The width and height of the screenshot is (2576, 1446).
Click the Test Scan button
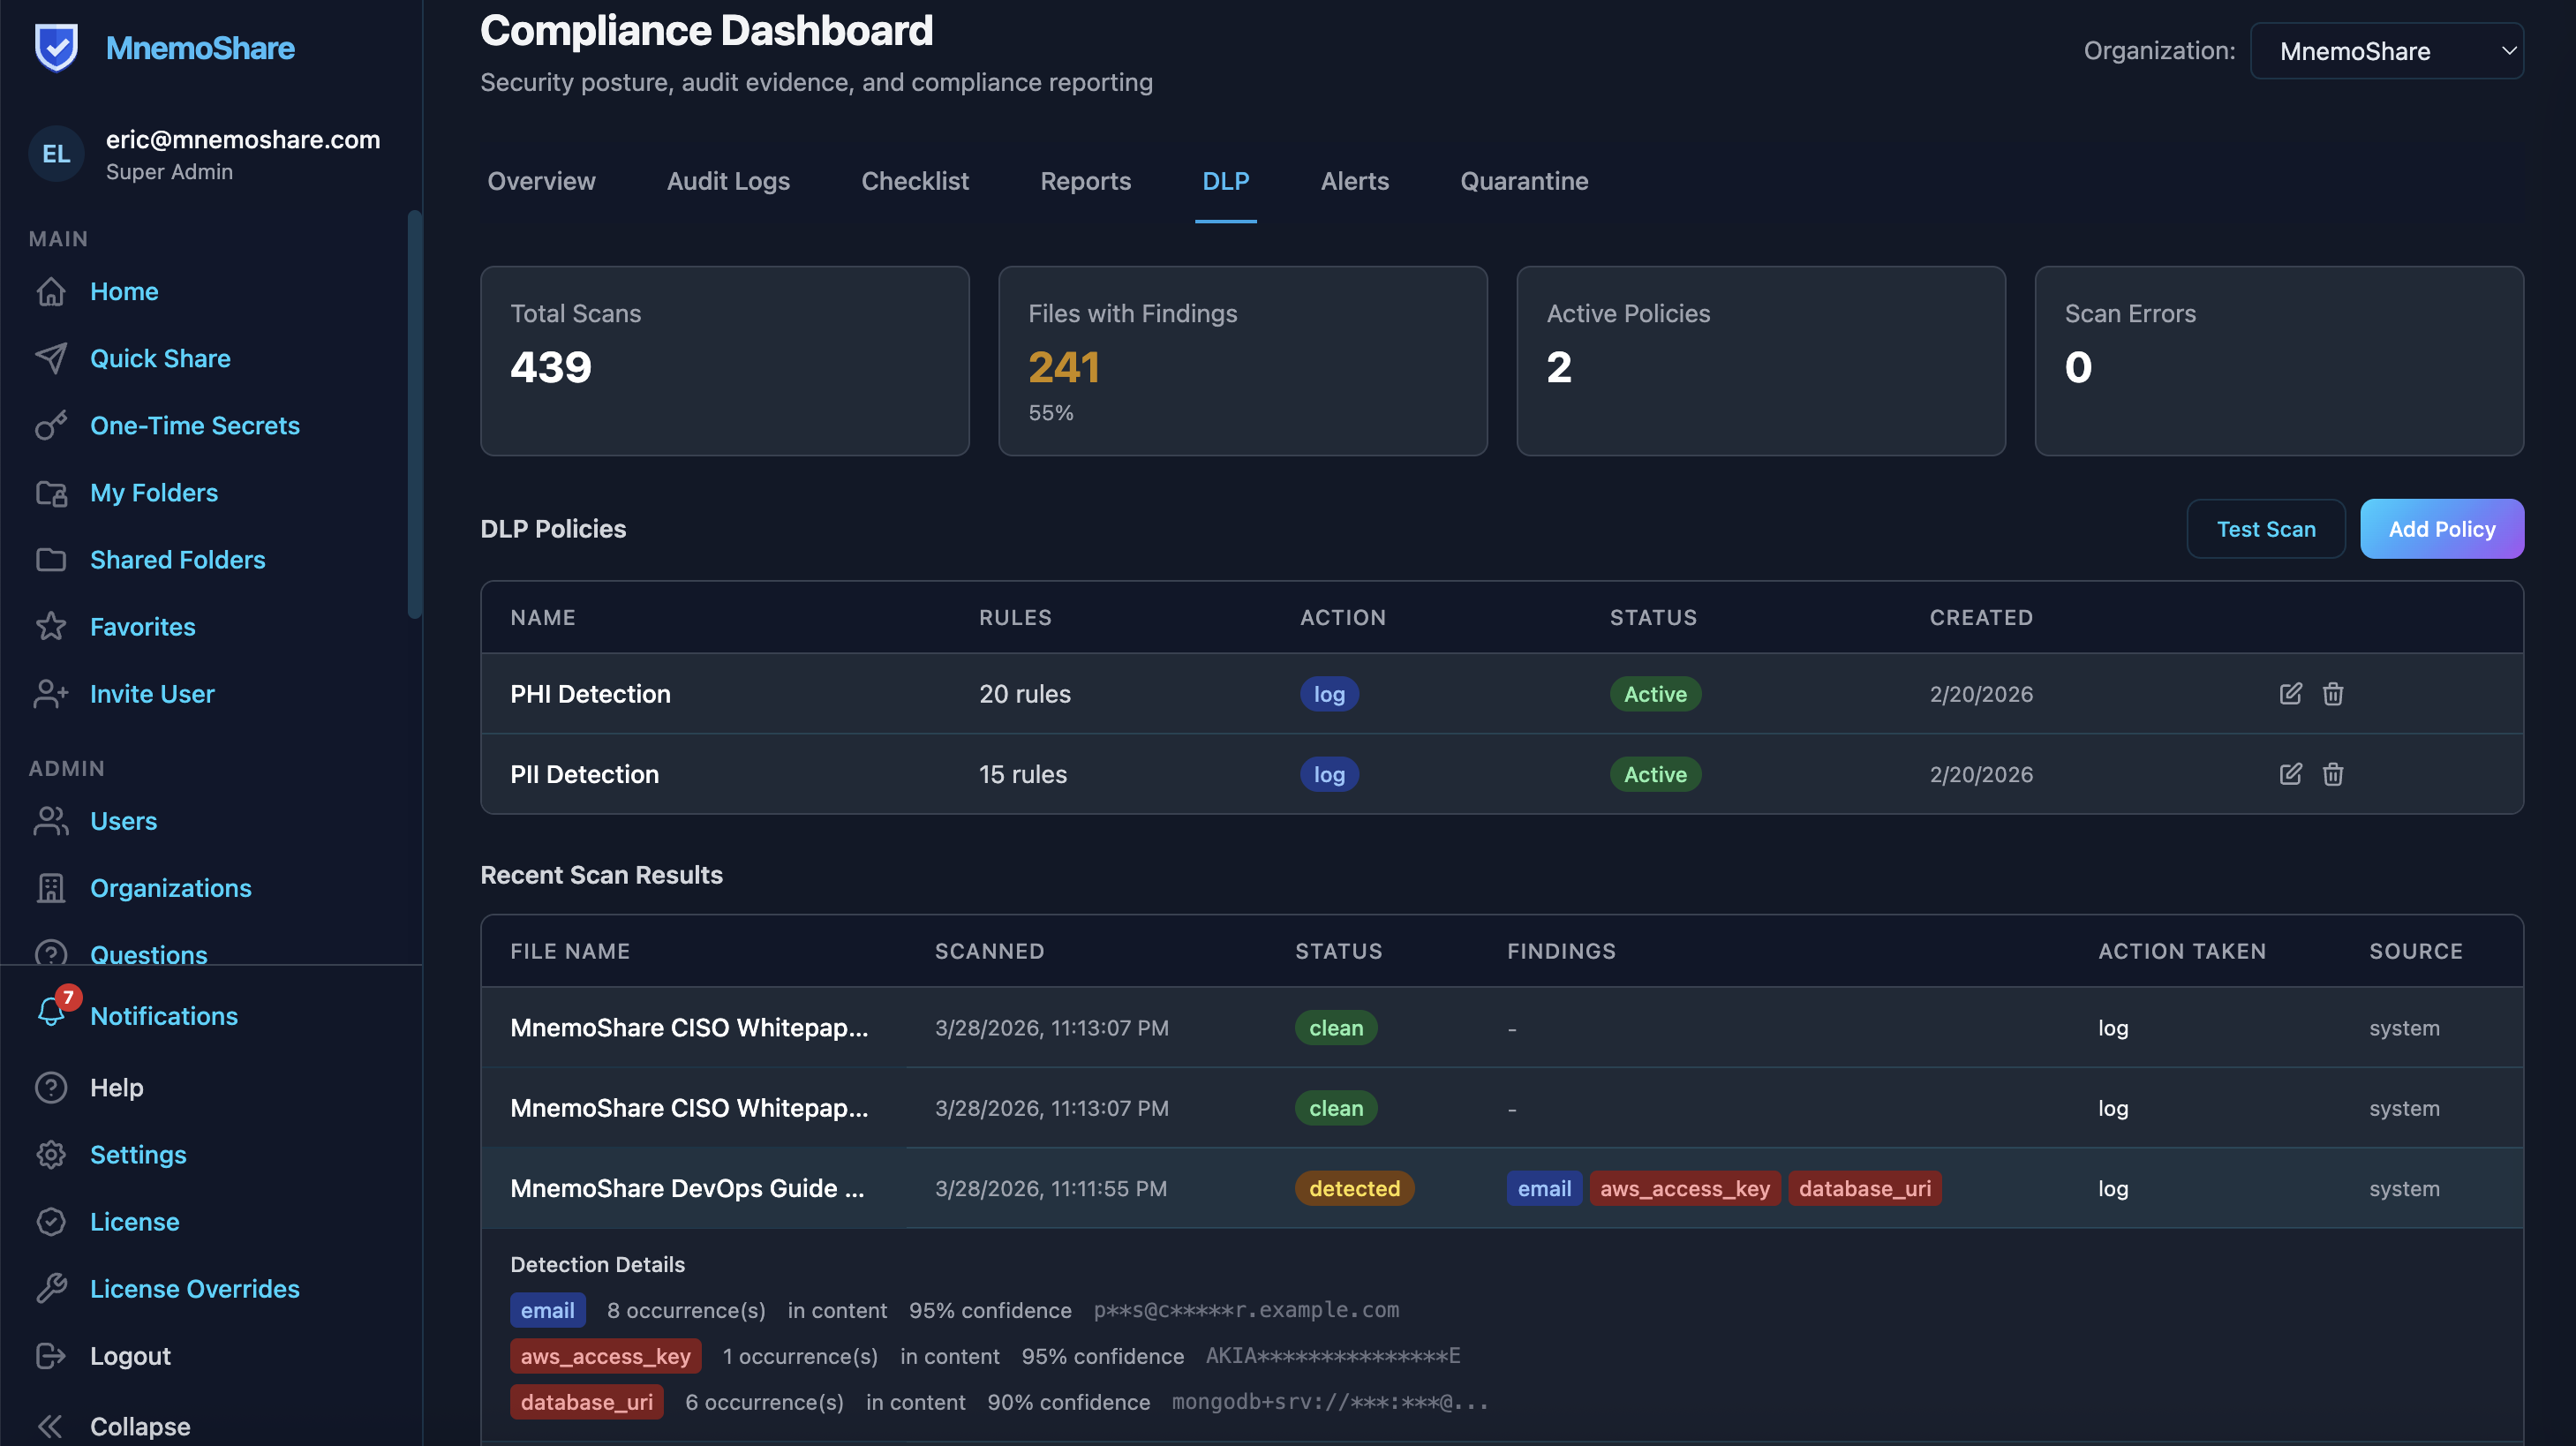[2265, 529]
